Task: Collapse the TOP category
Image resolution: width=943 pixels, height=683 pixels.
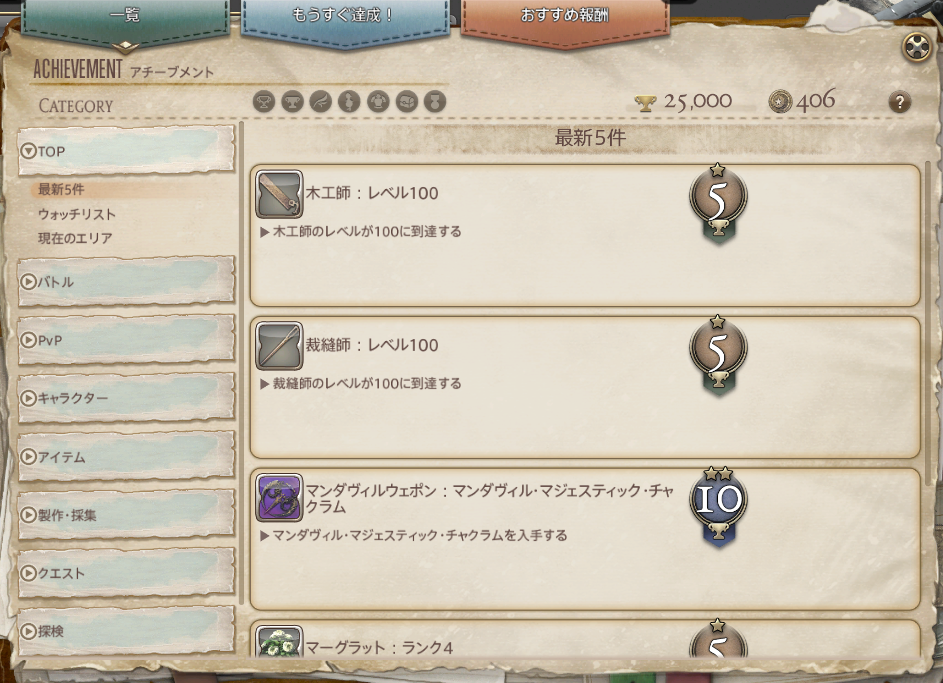Action: point(126,150)
